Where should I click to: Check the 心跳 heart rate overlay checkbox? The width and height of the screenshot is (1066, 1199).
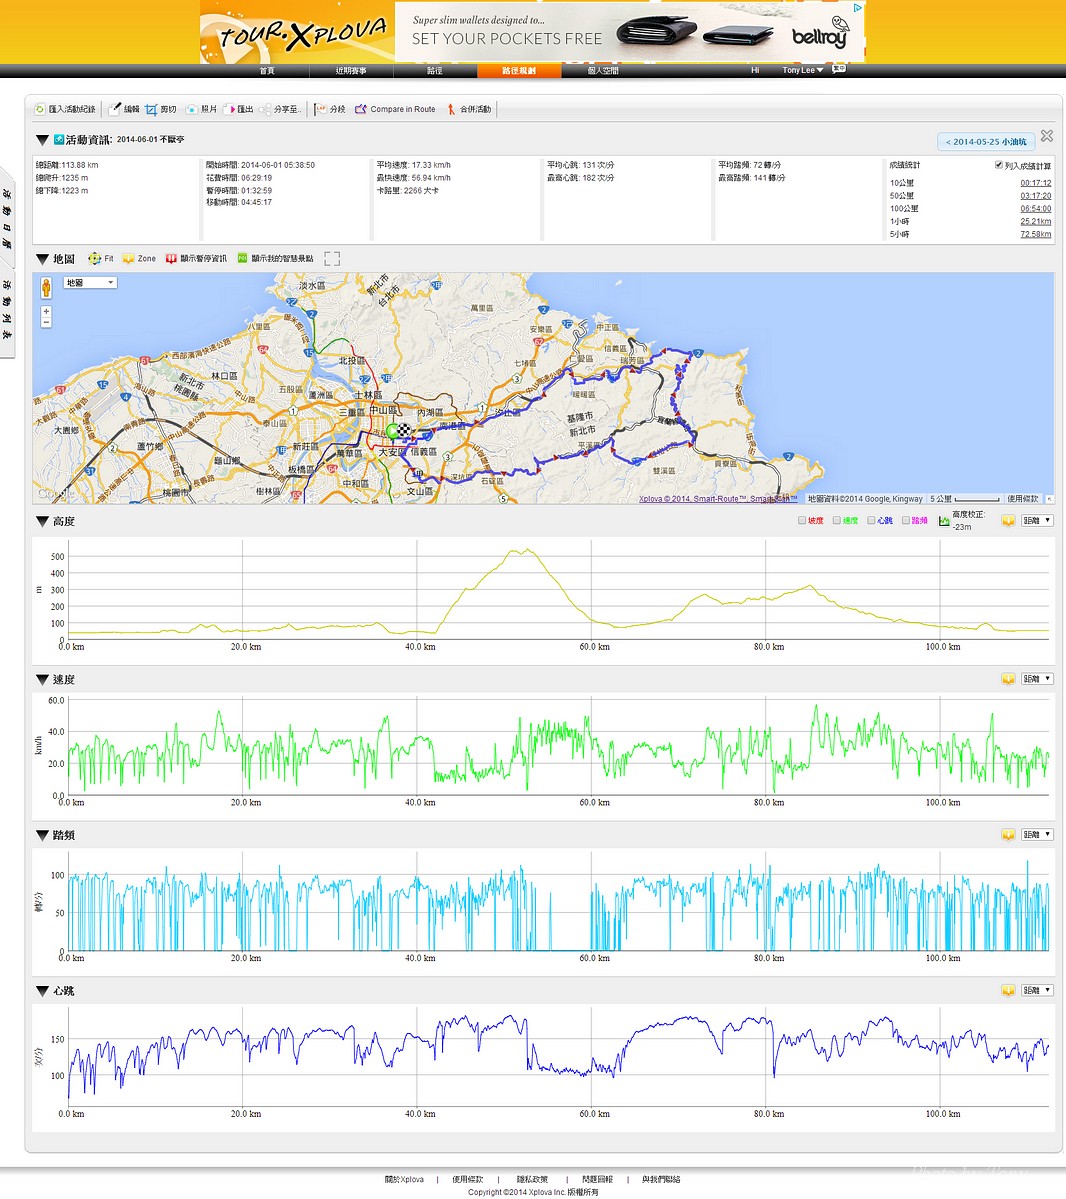871,521
